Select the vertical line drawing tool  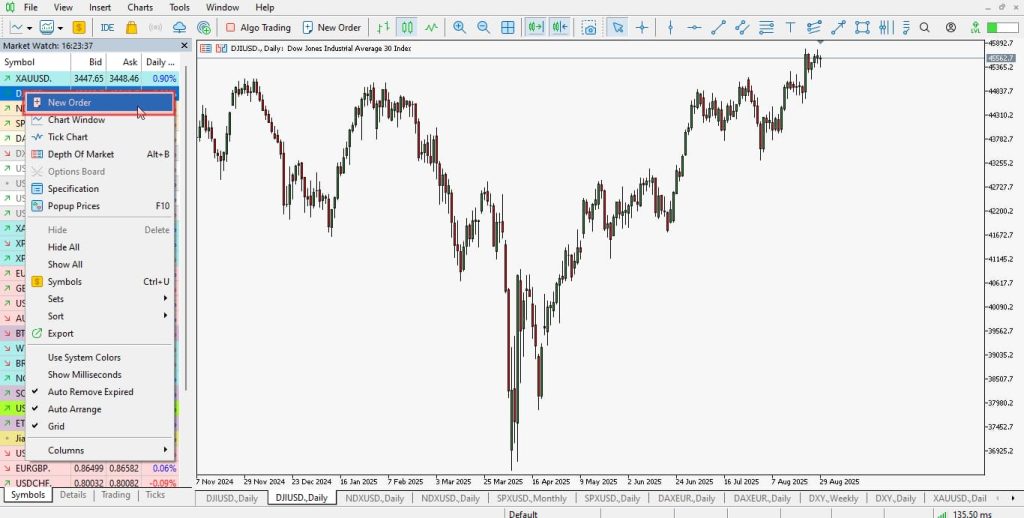(x=670, y=27)
